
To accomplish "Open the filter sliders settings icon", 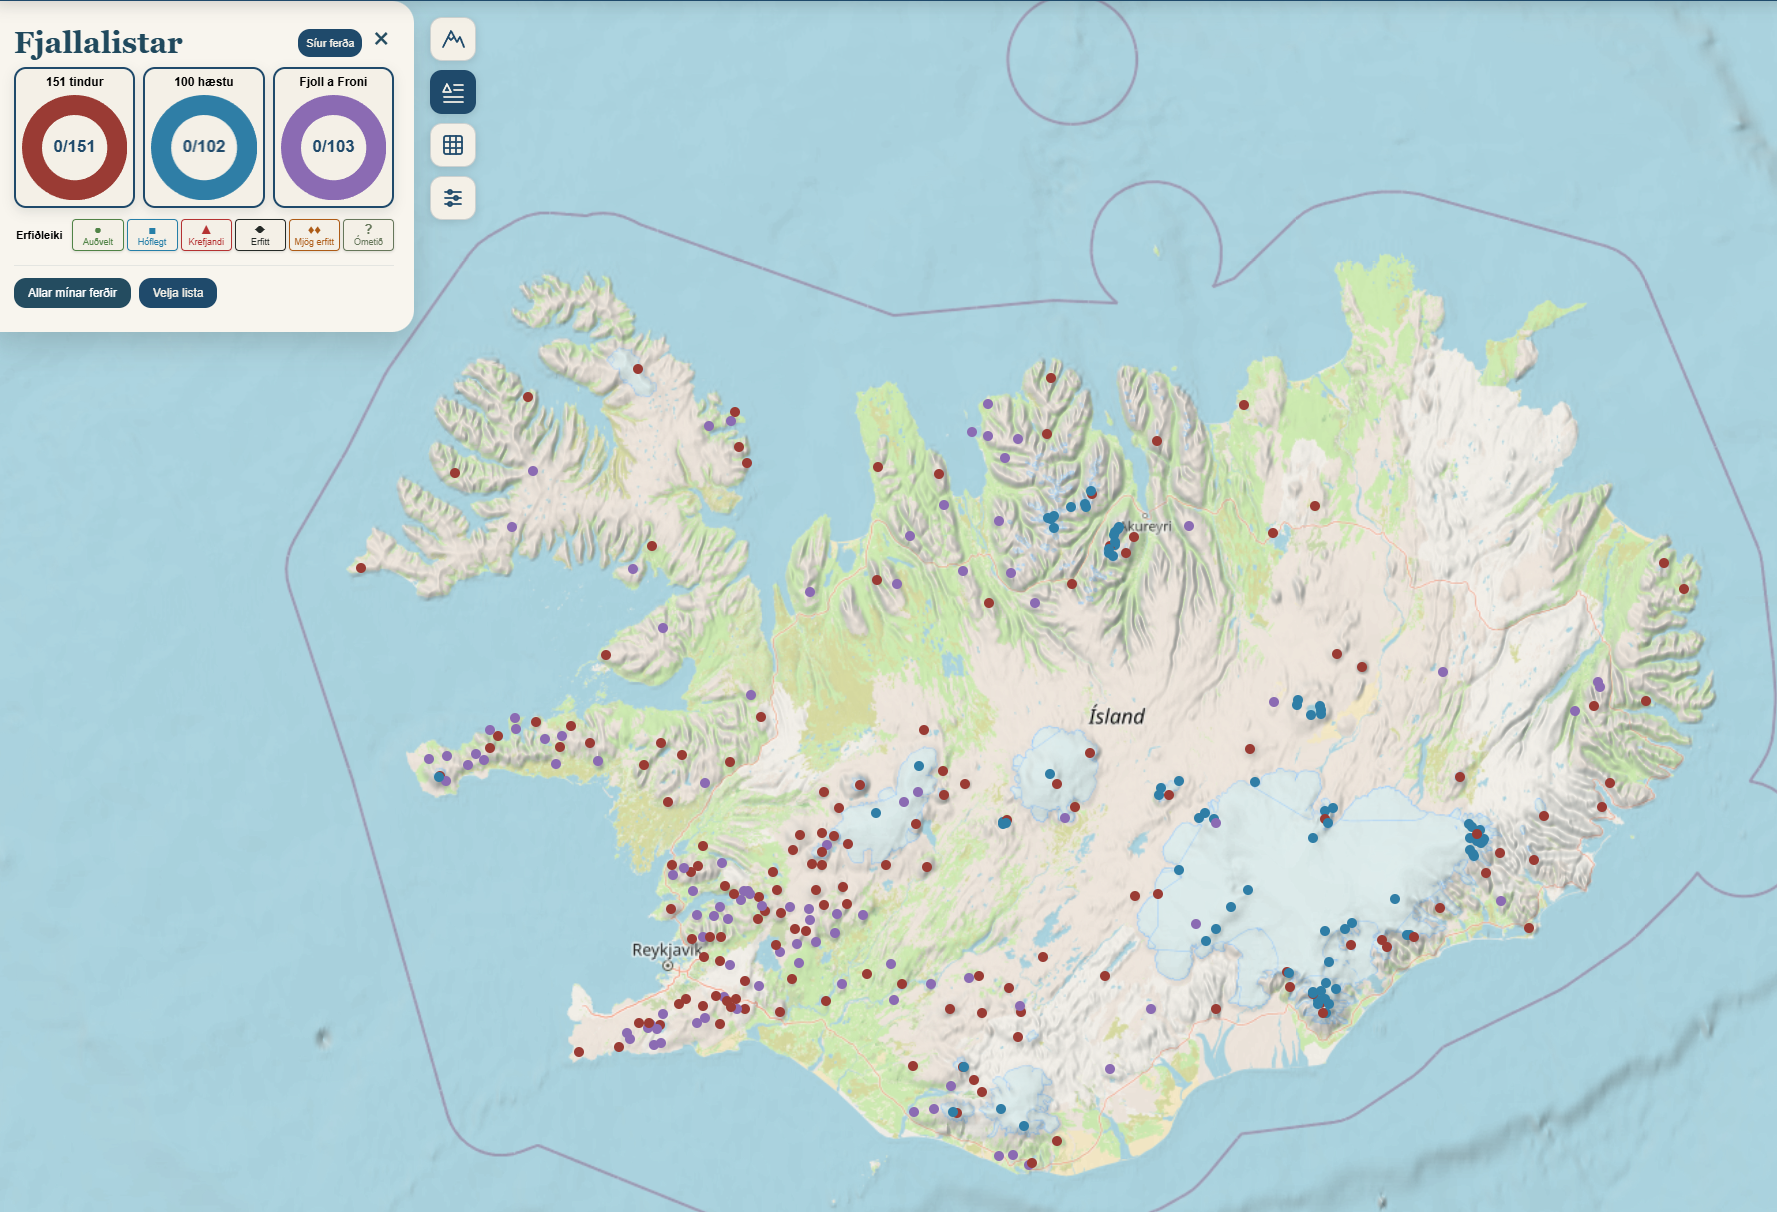I will pyautogui.click(x=453, y=198).
